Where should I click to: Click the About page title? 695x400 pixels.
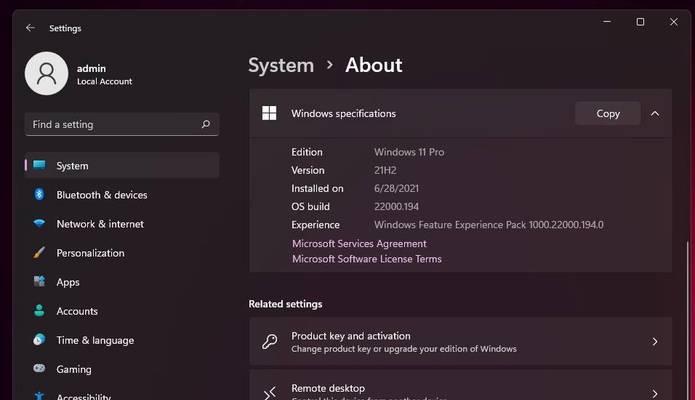click(x=374, y=65)
